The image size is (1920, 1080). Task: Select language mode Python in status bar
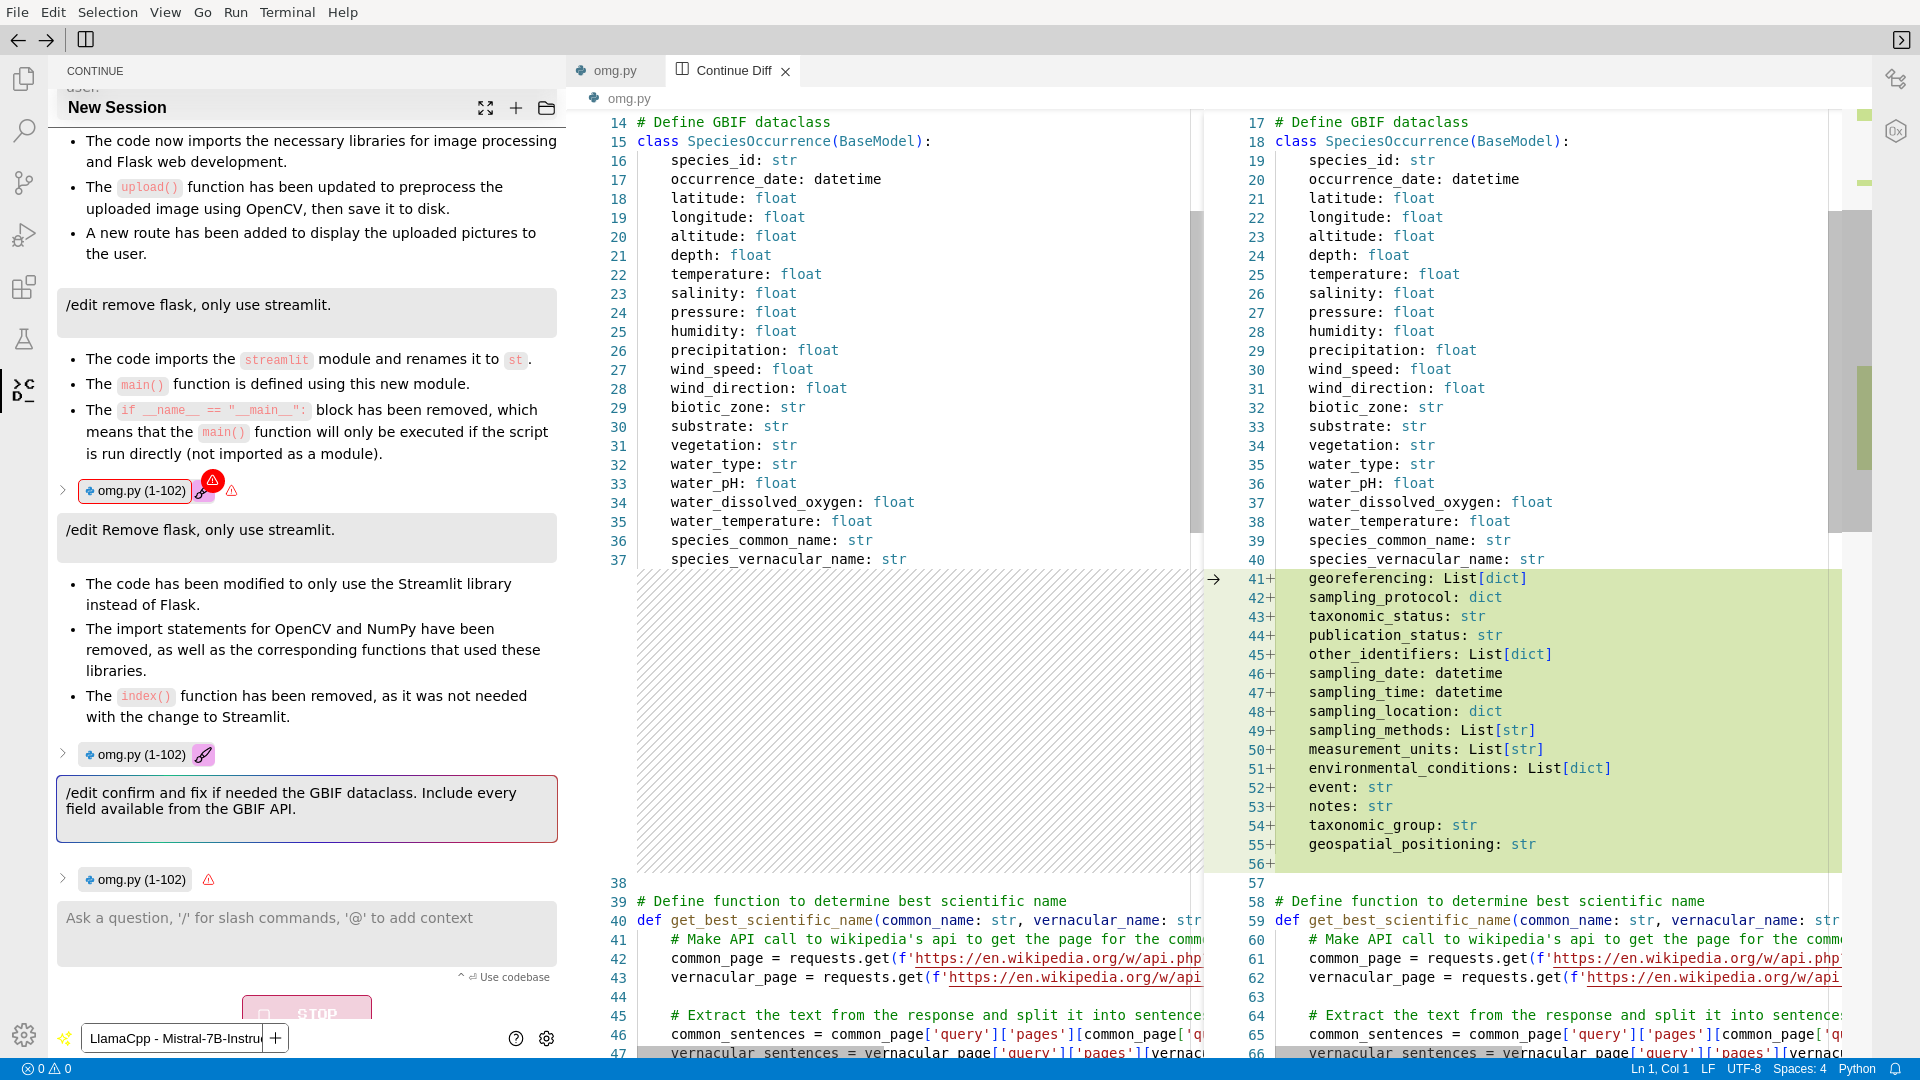point(1856,1069)
